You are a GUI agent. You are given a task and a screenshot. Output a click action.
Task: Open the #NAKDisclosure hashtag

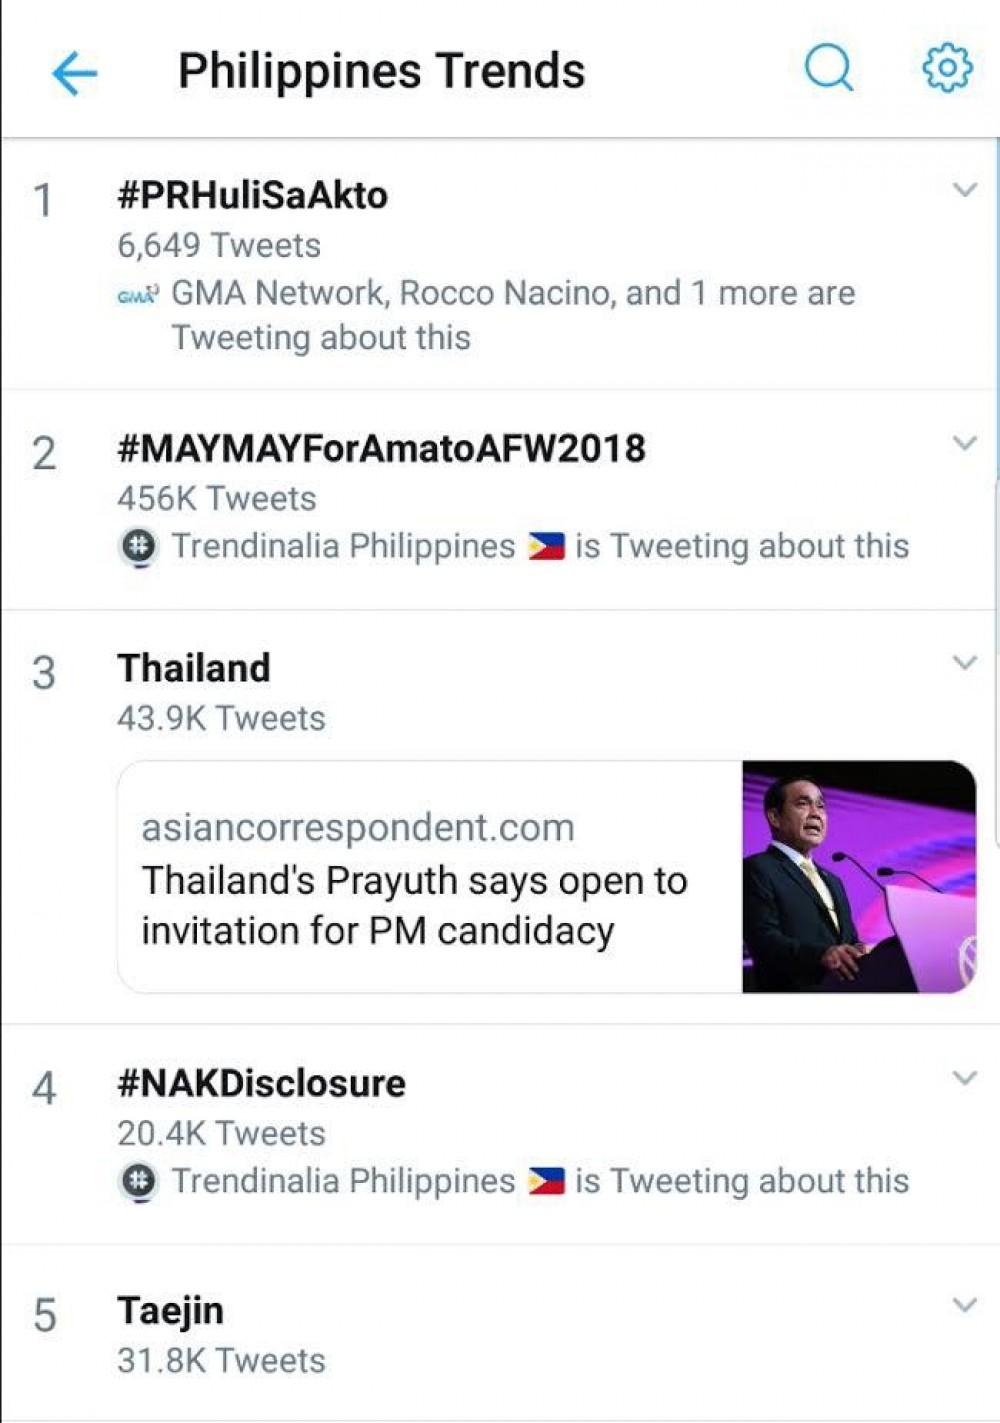point(261,1083)
